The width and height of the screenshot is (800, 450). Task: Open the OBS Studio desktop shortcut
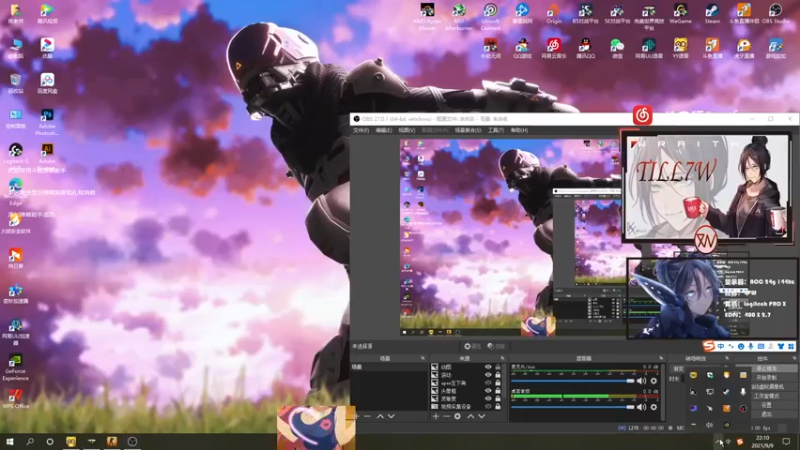[x=775, y=14]
